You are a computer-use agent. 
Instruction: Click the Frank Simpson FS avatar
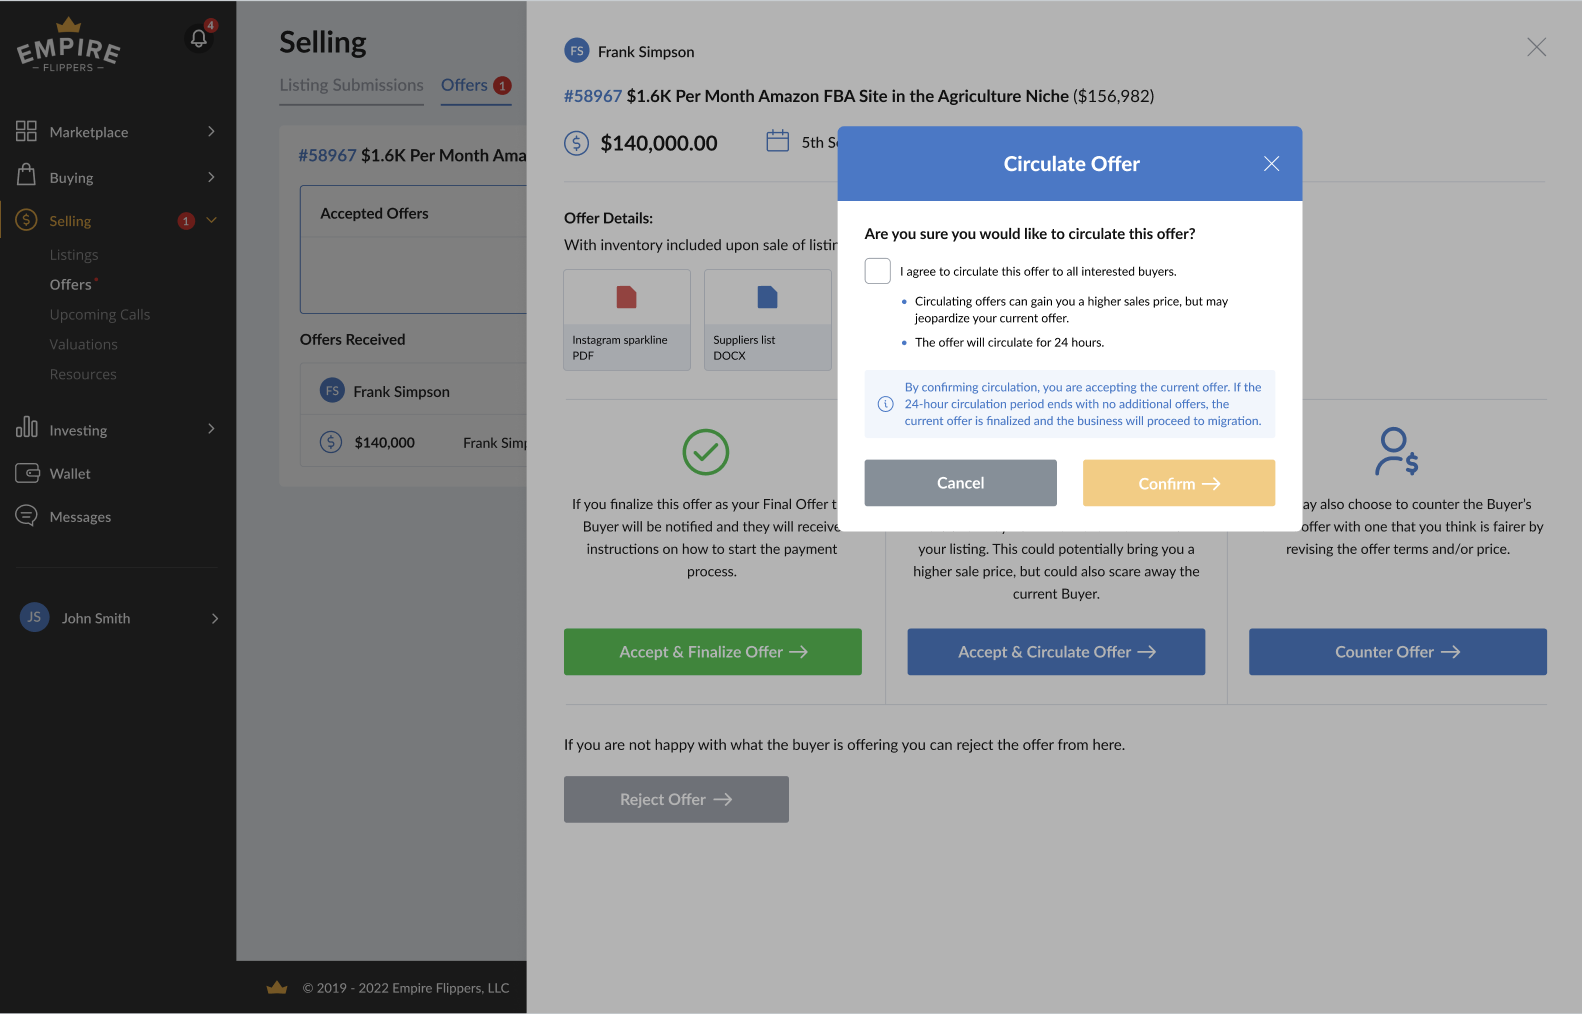(x=577, y=51)
